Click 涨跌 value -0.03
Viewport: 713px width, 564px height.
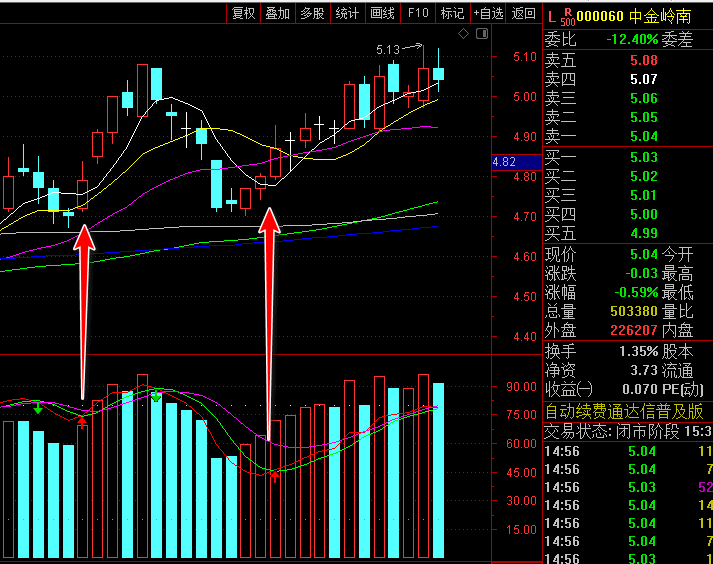pyautogui.click(x=641, y=273)
